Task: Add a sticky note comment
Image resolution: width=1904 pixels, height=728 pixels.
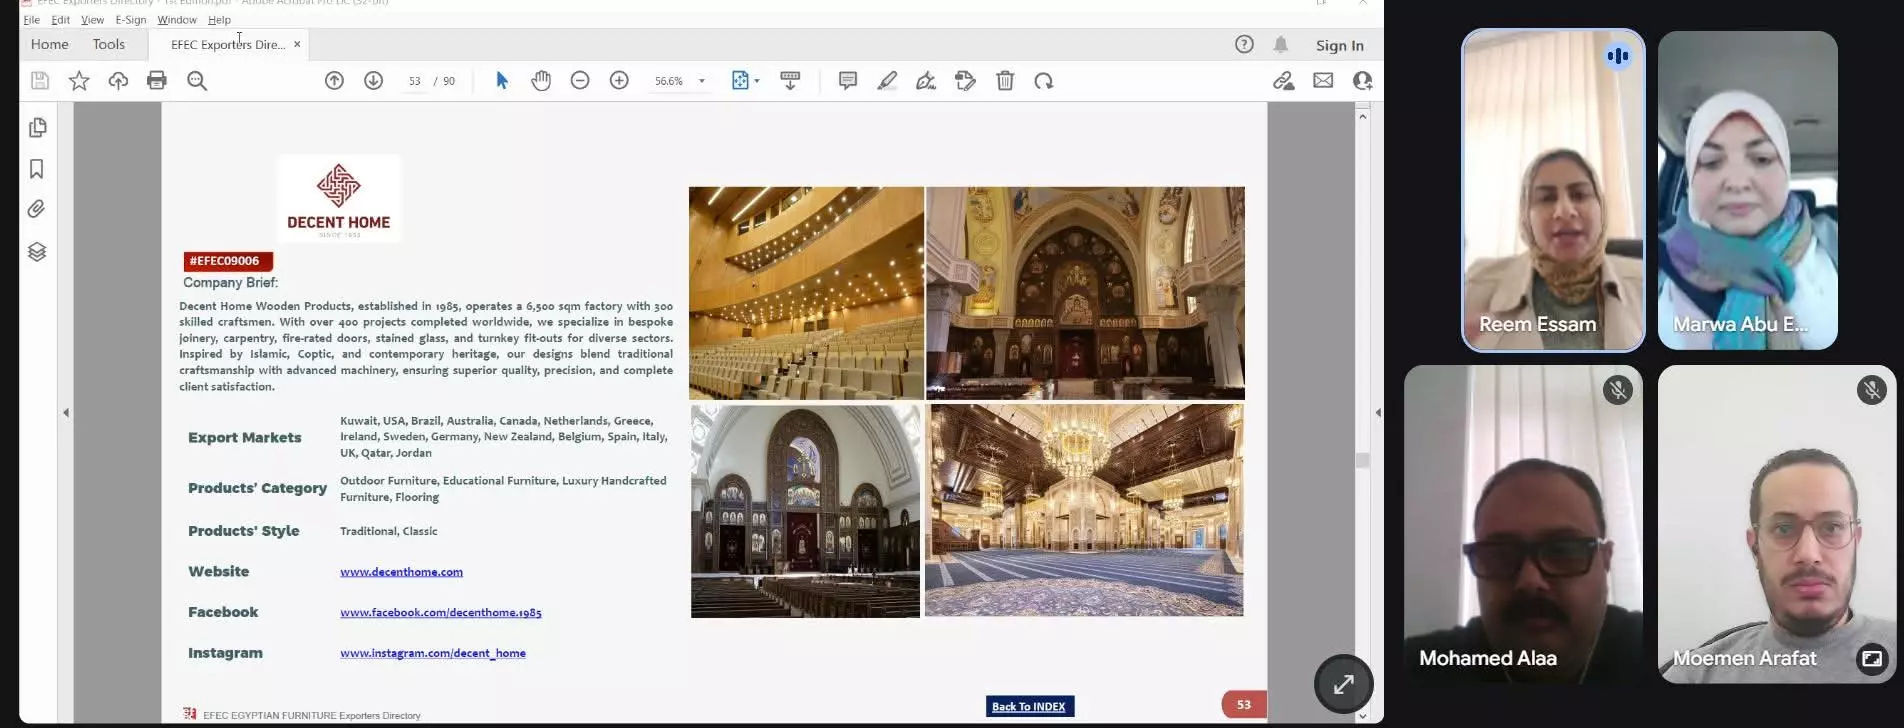Action: (x=847, y=81)
